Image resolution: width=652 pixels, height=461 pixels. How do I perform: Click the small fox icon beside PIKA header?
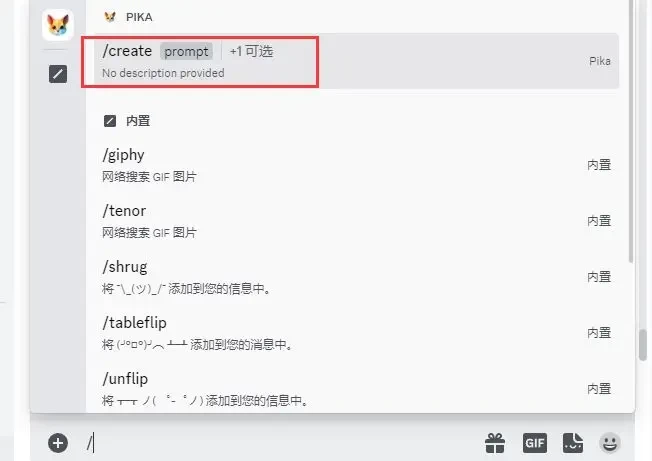tap(110, 17)
